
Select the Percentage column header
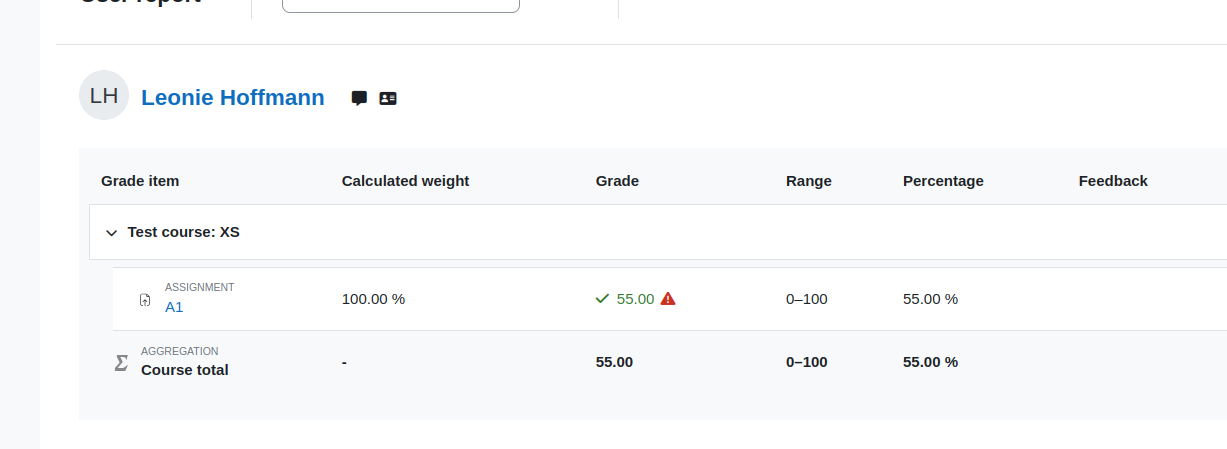(x=943, y=181)
